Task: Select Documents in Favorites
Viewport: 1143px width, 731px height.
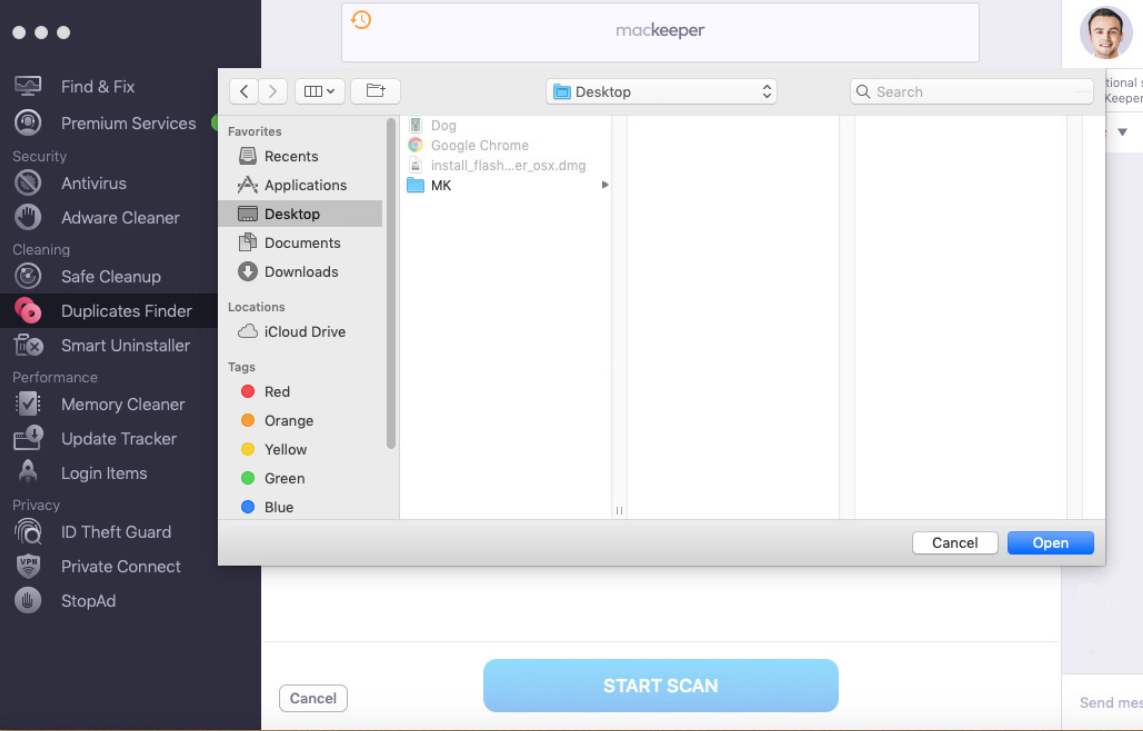Action: (x=300, y=243)
